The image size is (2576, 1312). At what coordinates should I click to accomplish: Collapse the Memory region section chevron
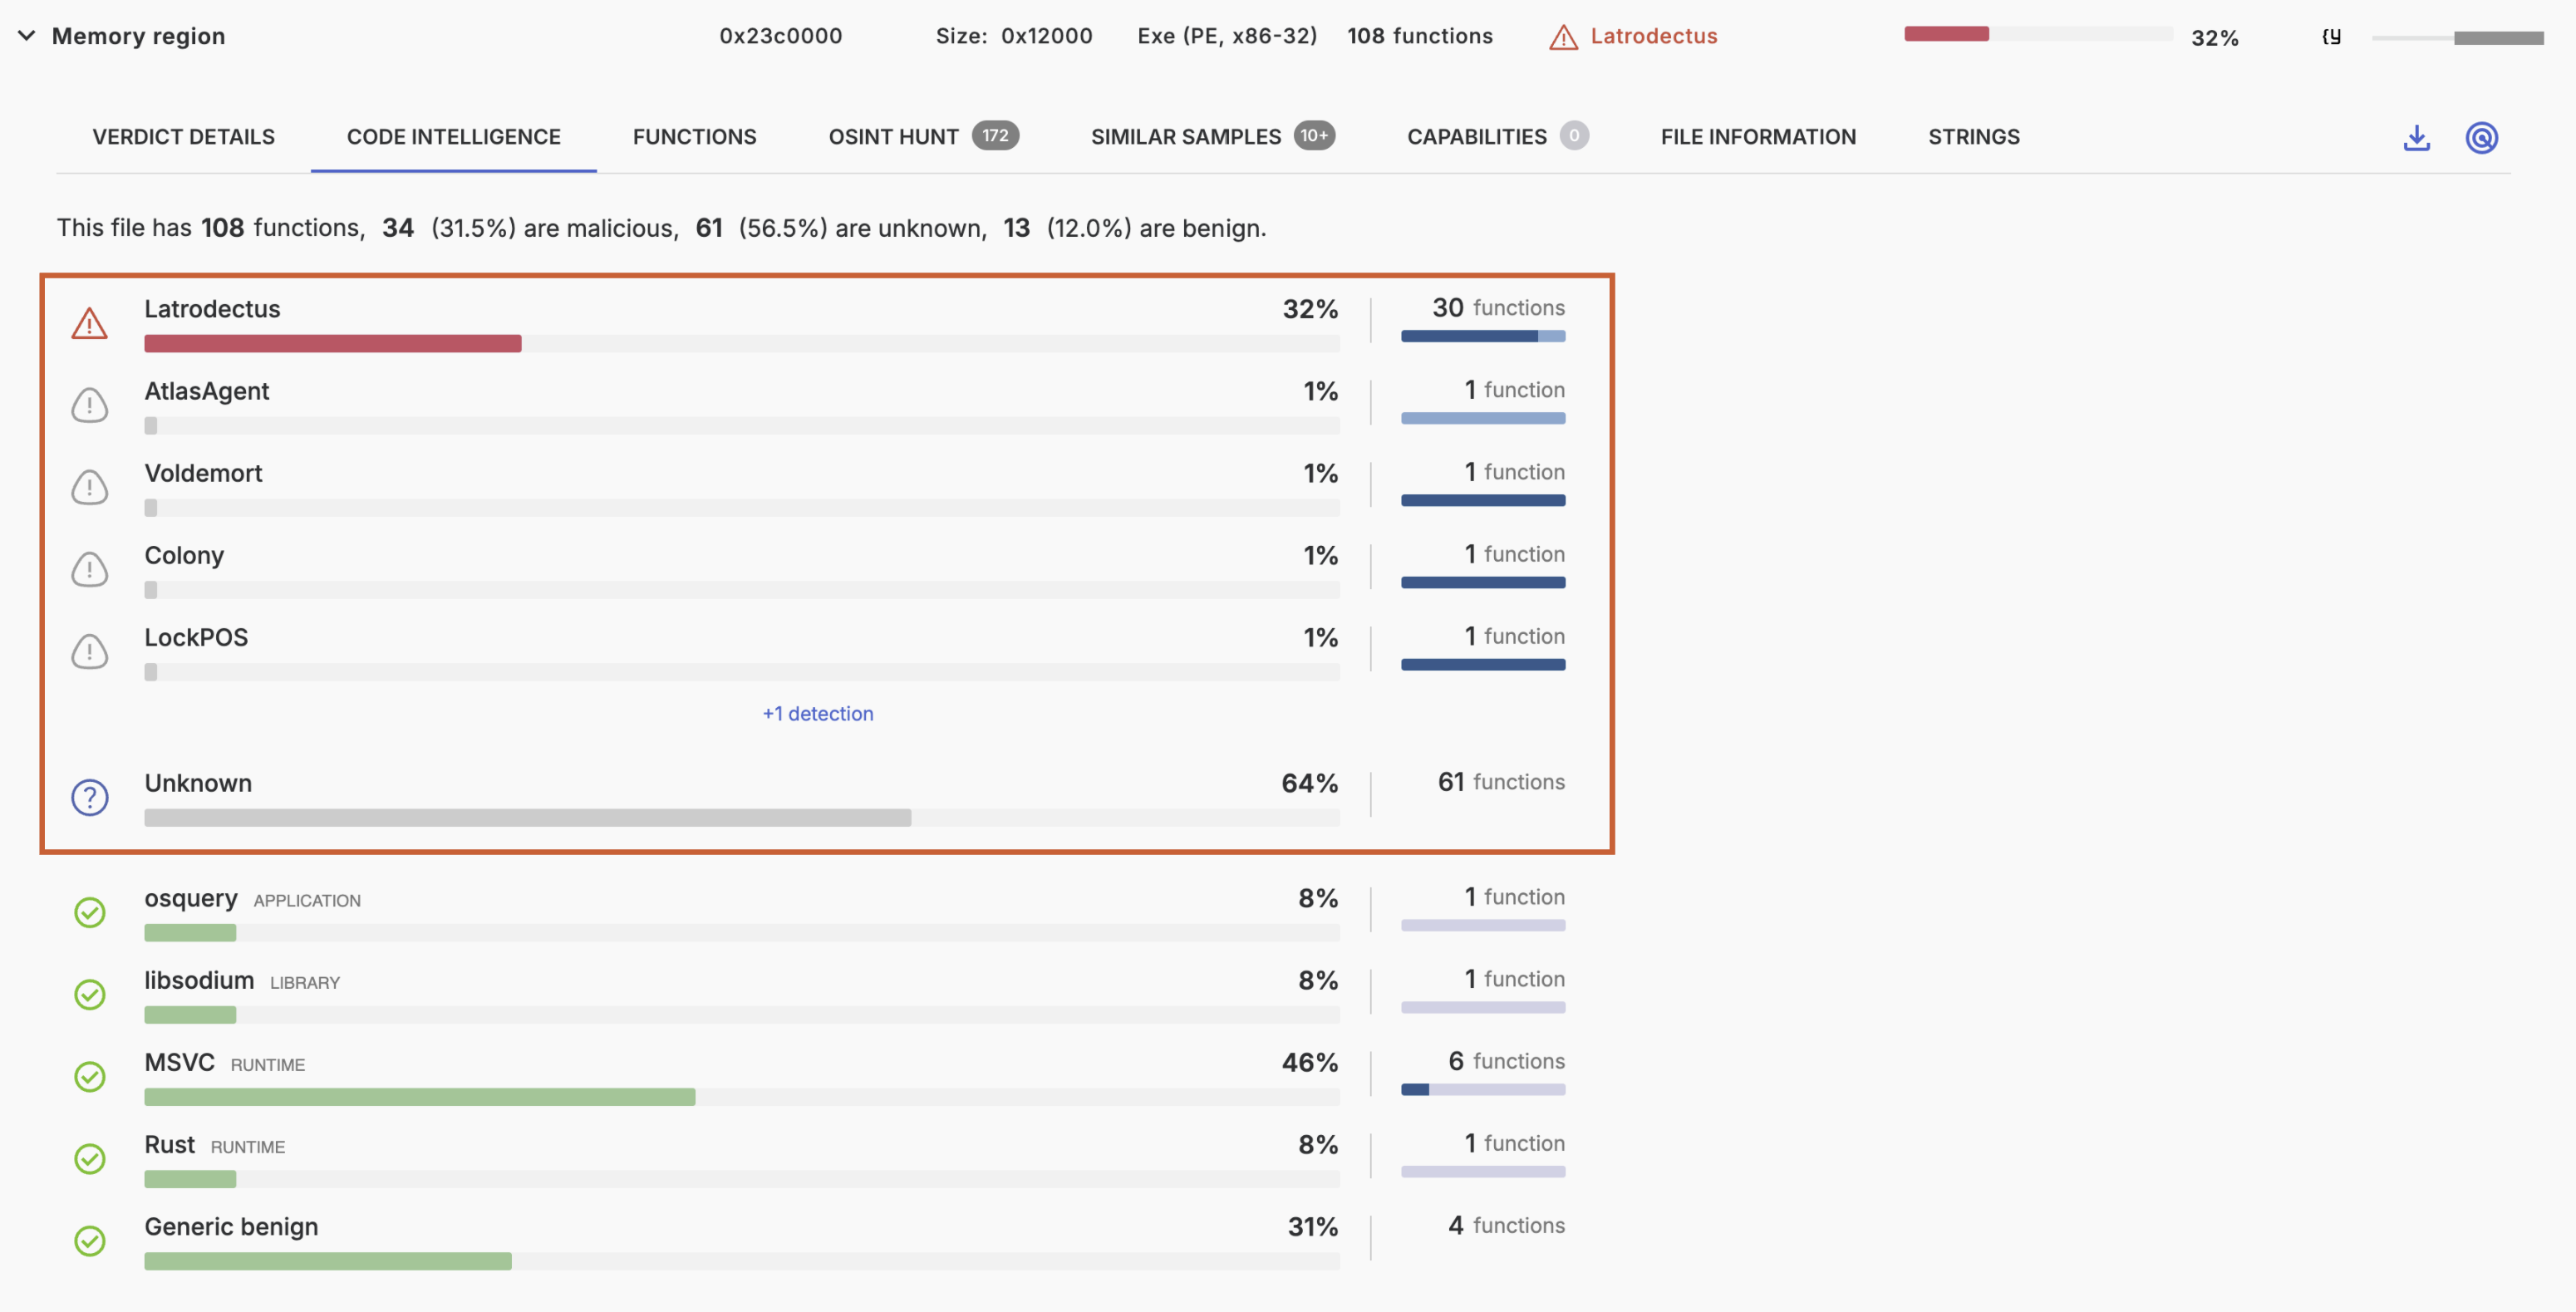27,36
